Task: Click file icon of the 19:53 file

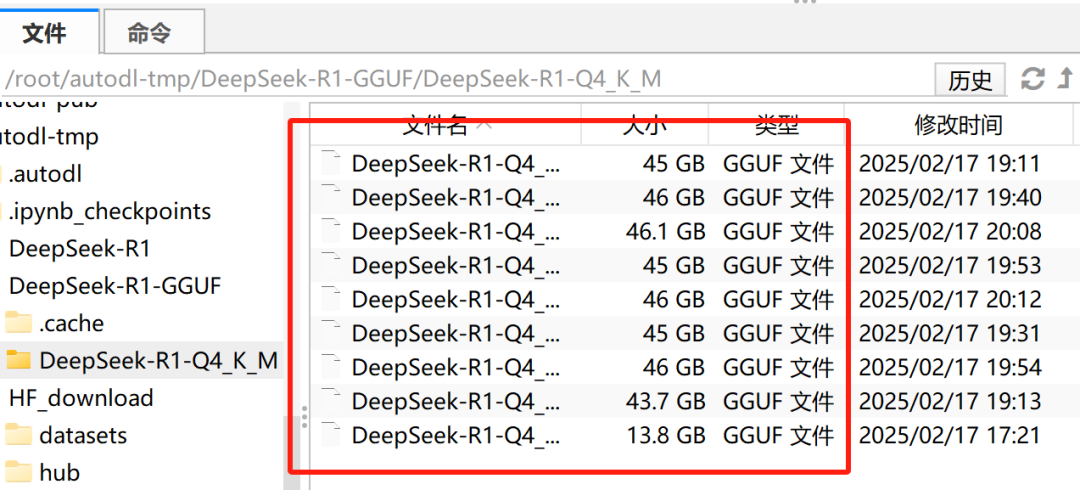Action: (x=332, y=265)
